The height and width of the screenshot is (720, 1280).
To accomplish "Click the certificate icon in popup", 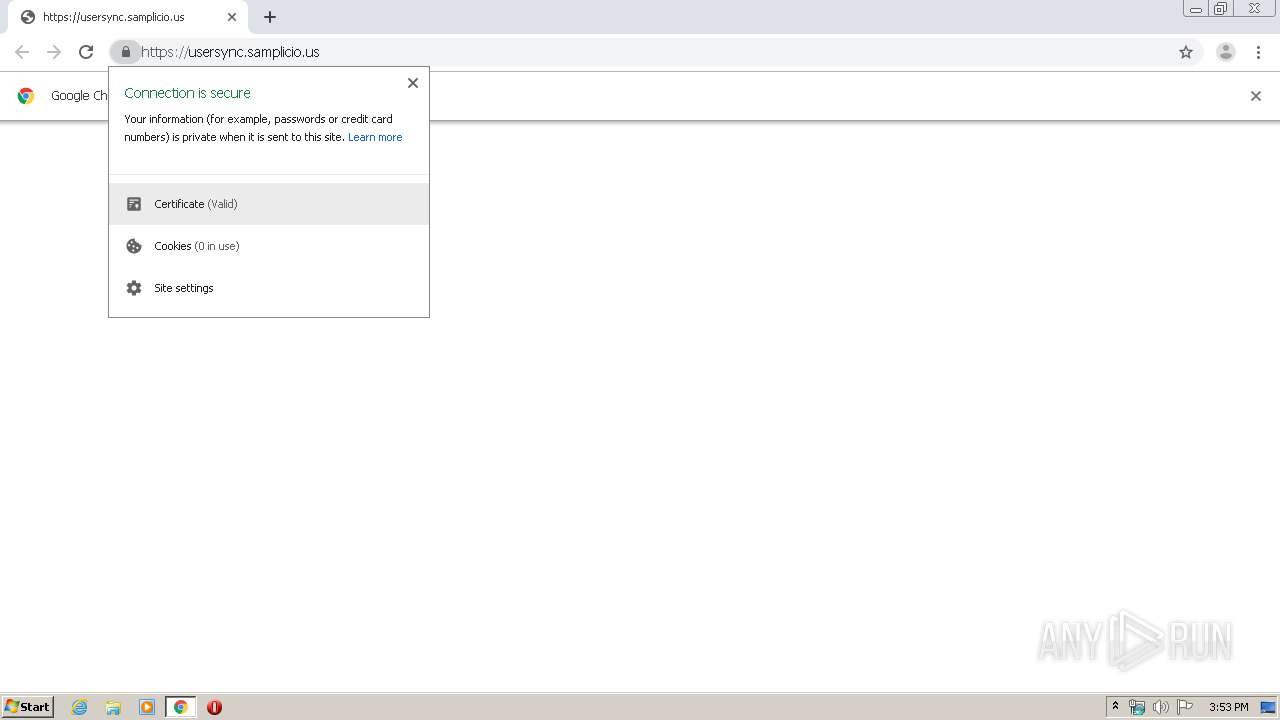I will click(x=134, y=204).
